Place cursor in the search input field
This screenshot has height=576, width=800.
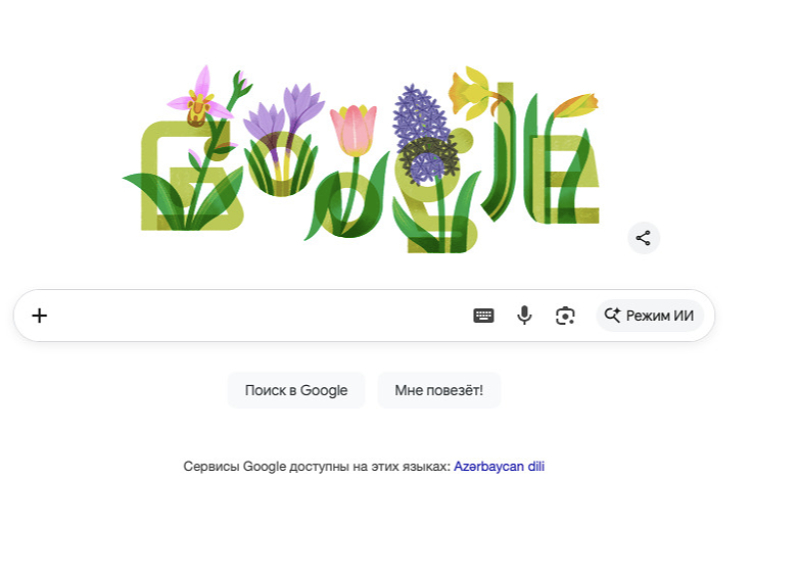pos(250,315)
